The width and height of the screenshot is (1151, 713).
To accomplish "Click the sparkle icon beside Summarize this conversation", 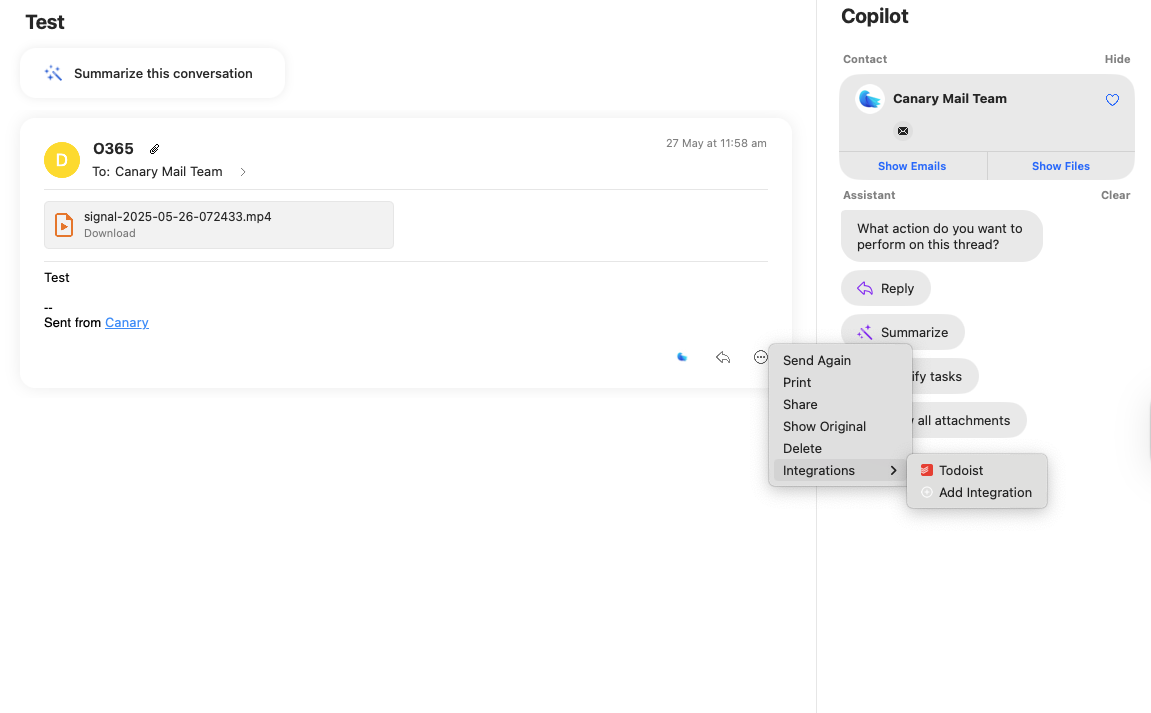I will pos(54,73).
